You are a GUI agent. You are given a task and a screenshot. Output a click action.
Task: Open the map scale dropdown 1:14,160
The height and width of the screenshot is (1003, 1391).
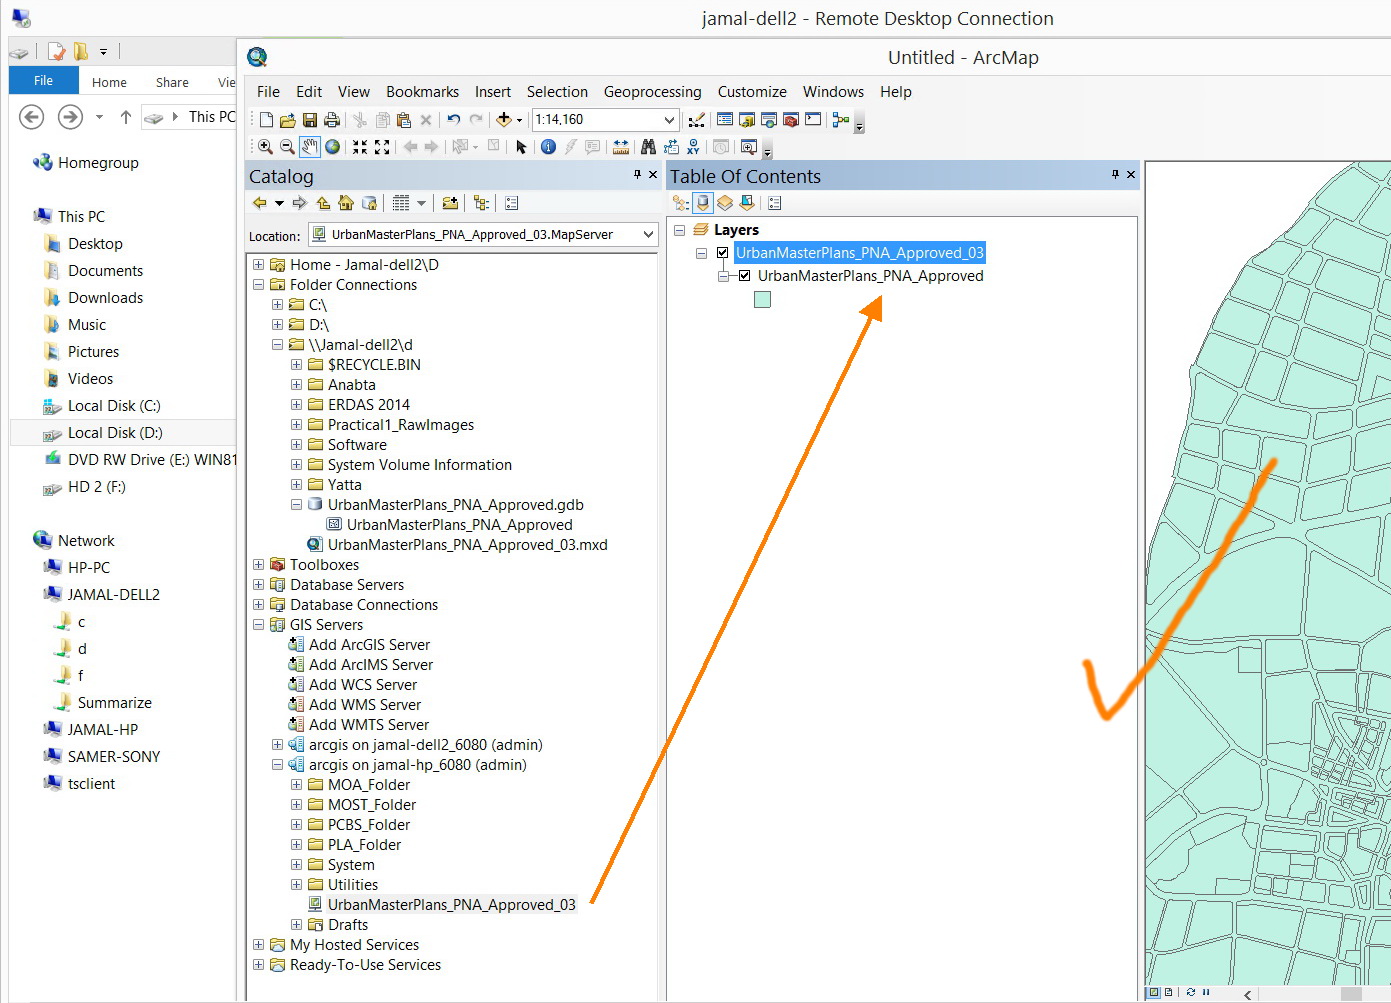(x=669, y=120)
